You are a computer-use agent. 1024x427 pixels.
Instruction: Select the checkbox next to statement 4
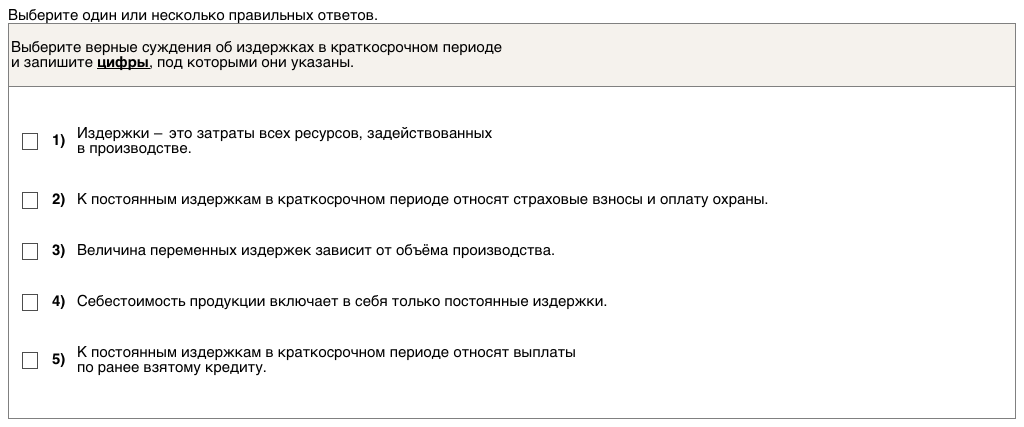(30, 301)
